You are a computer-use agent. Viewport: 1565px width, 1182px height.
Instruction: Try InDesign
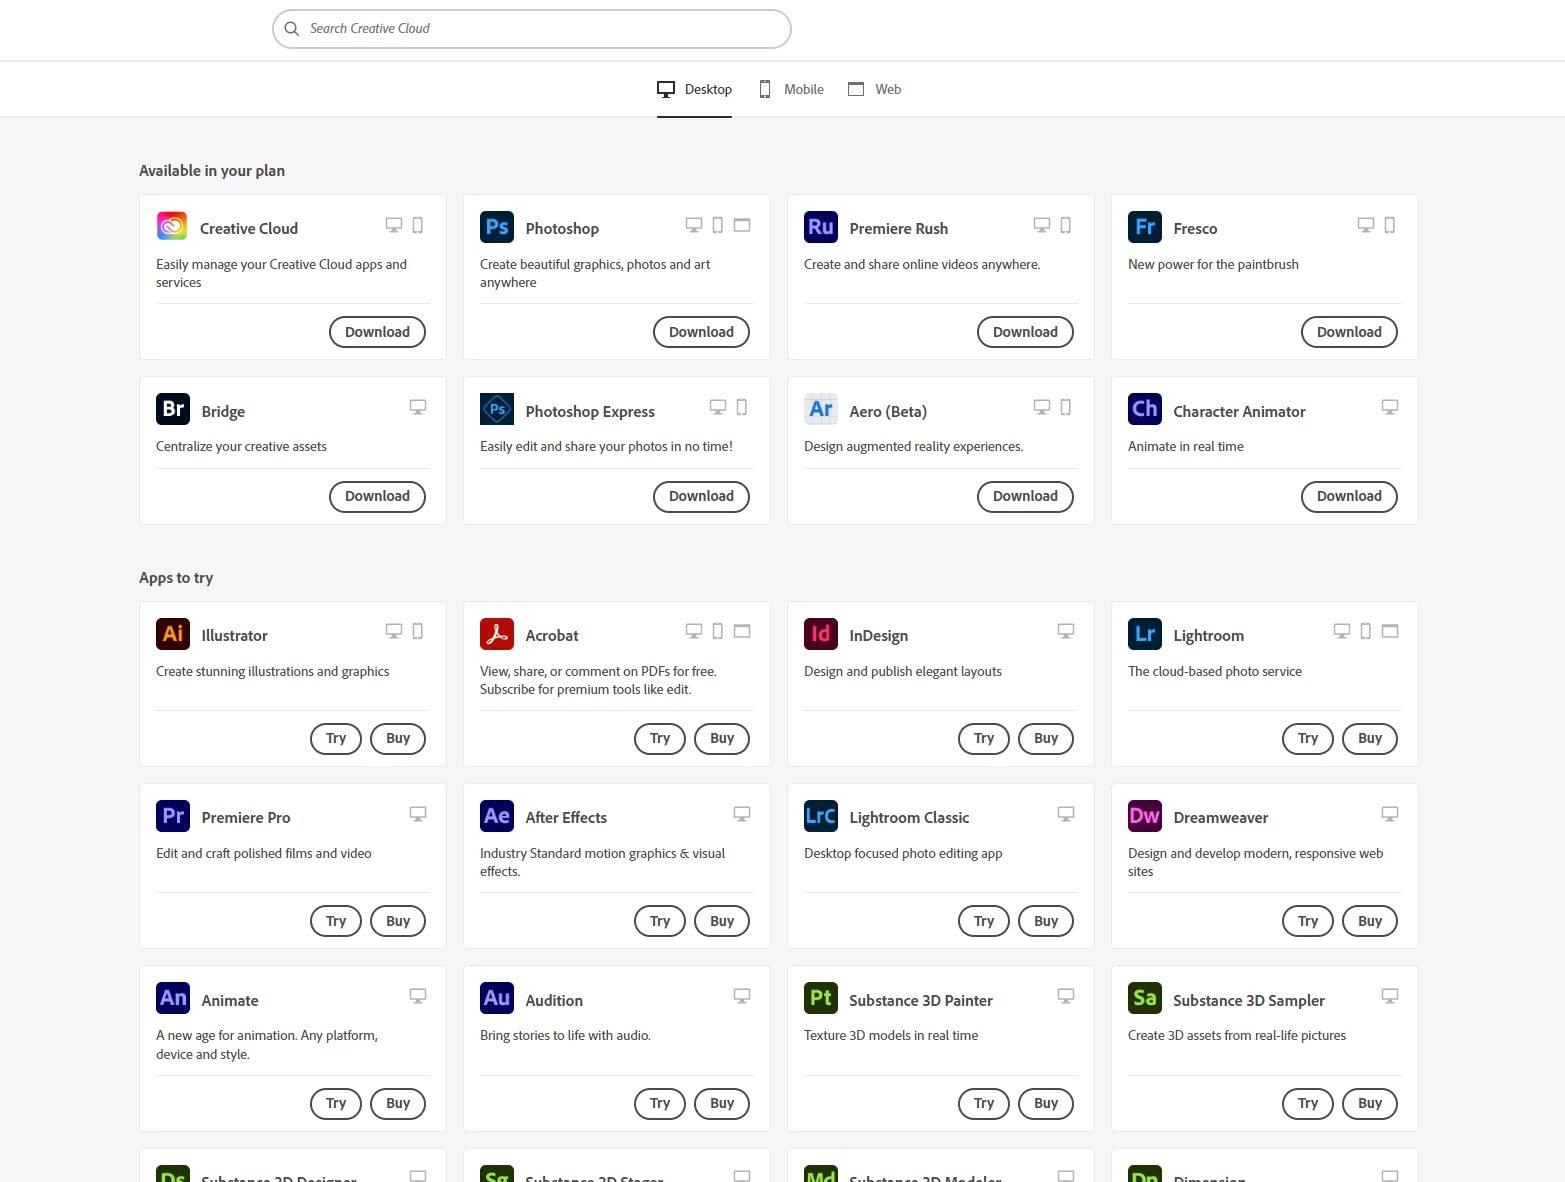(x=984, y=738)
